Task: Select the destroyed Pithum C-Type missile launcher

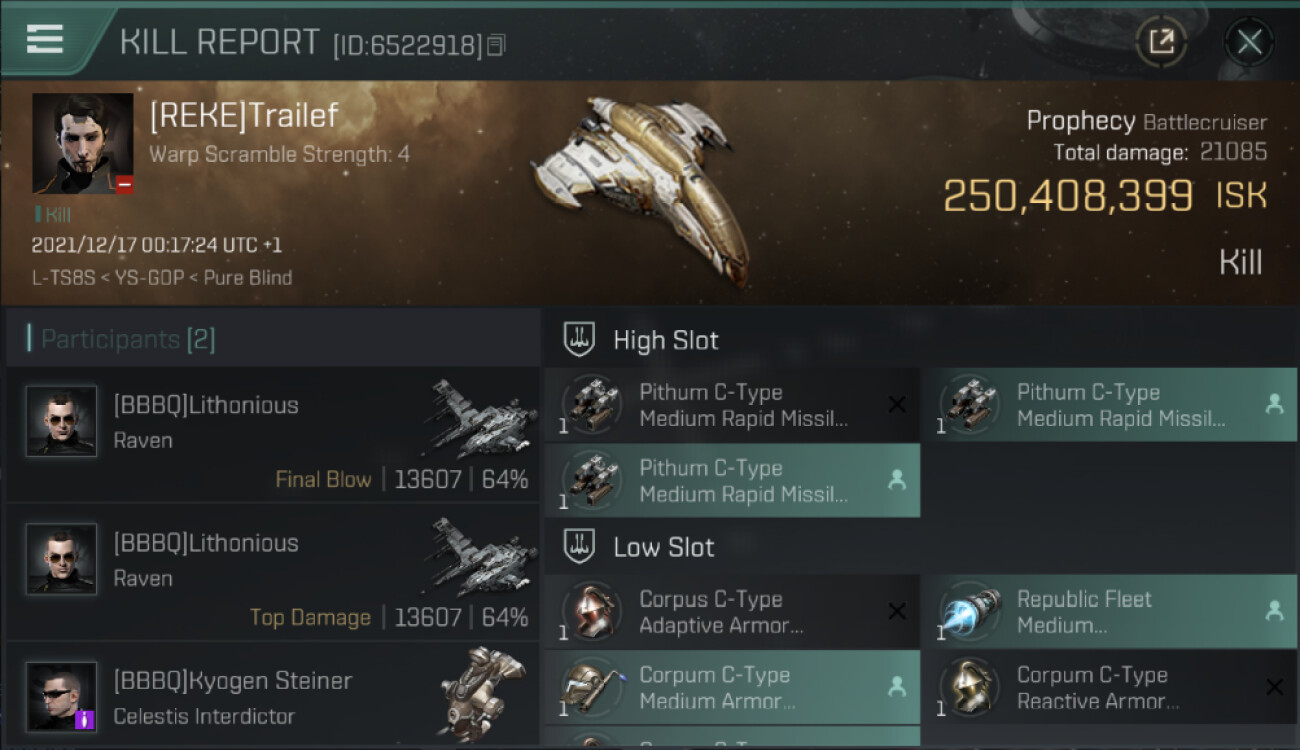Action: (732, 405)
